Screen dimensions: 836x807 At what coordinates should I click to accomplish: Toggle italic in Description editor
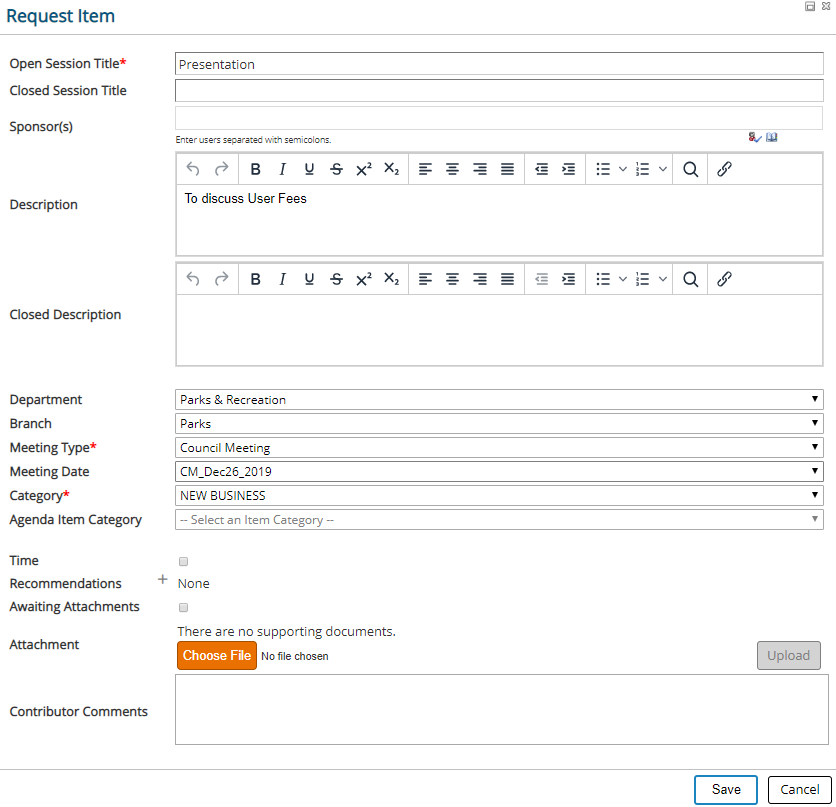283,170
